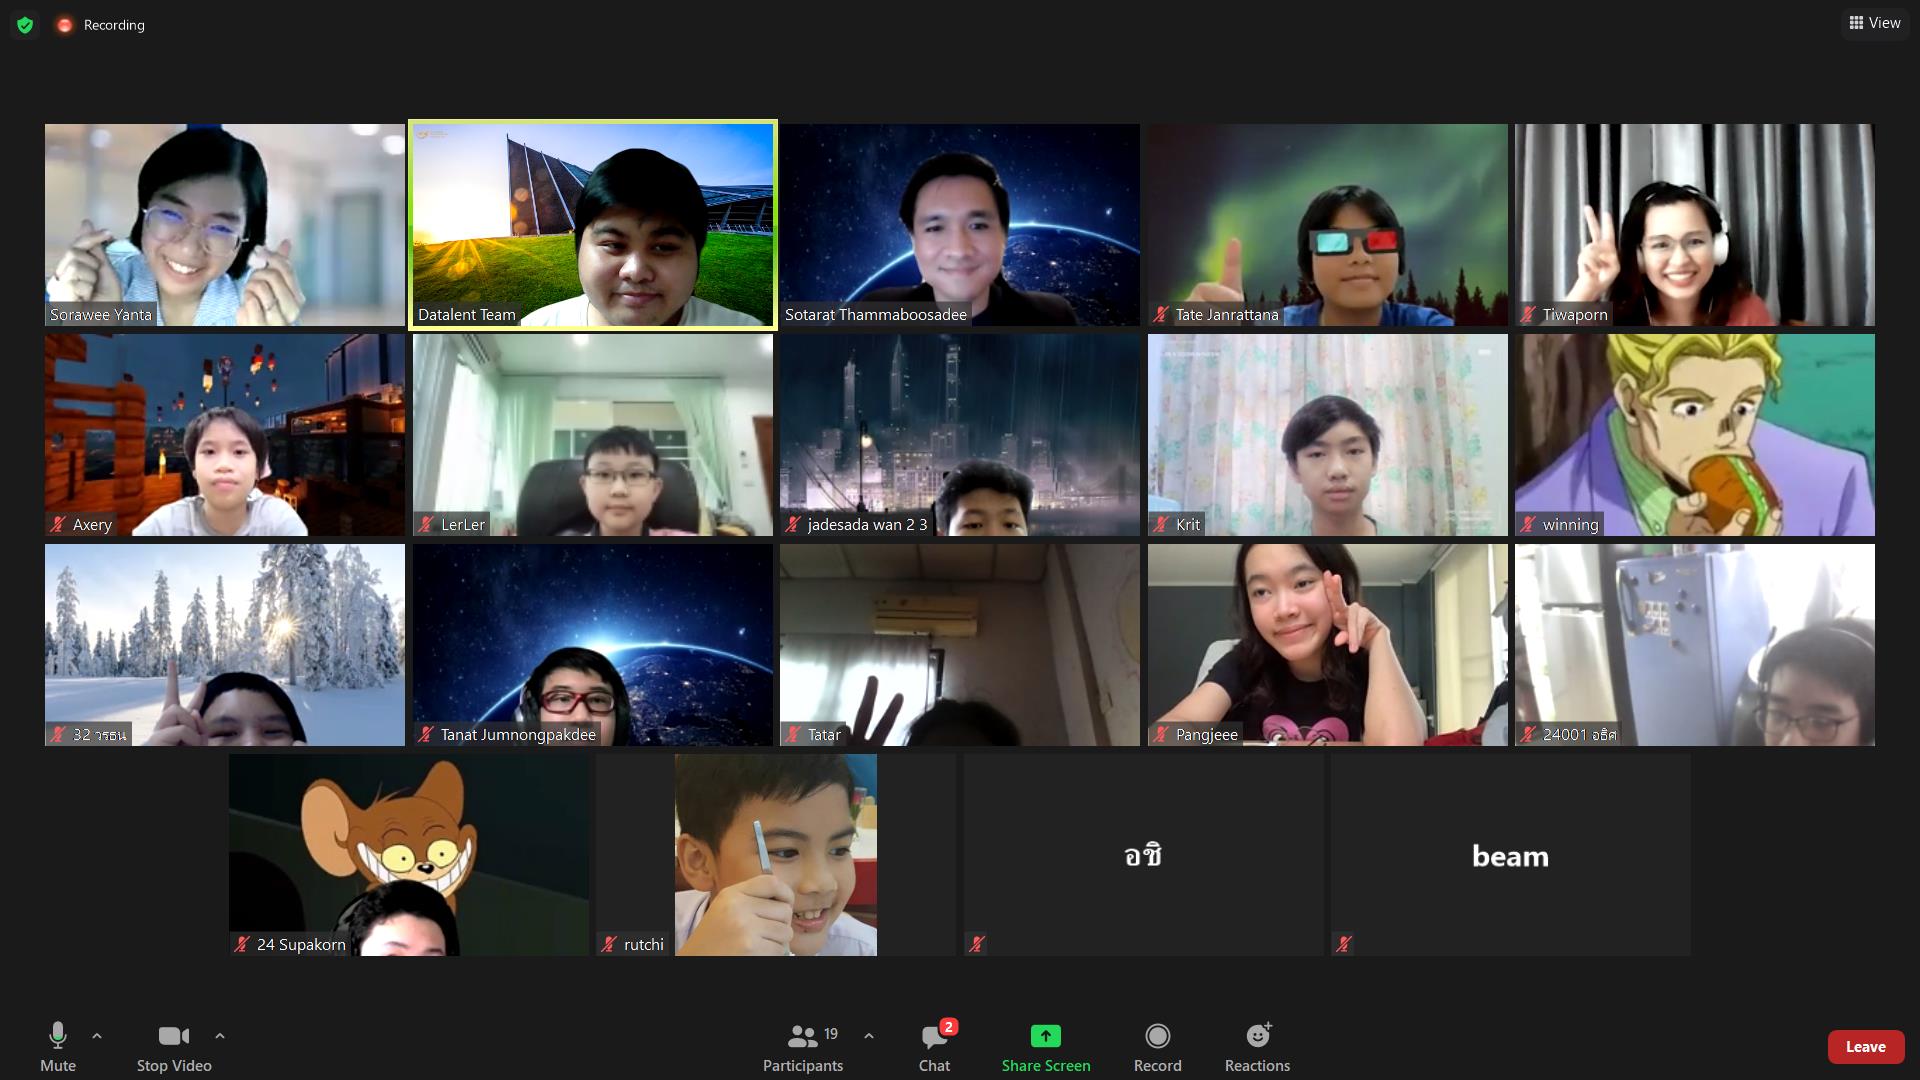
Task: Open the Chat panel
Action: (934, 1046)
